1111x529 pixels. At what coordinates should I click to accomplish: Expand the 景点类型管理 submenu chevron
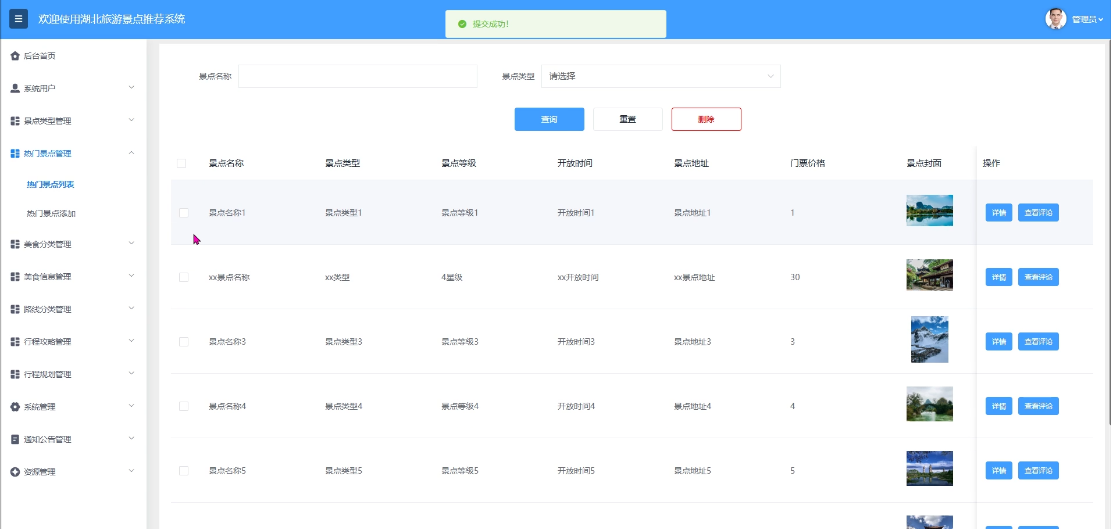(131, 120)
